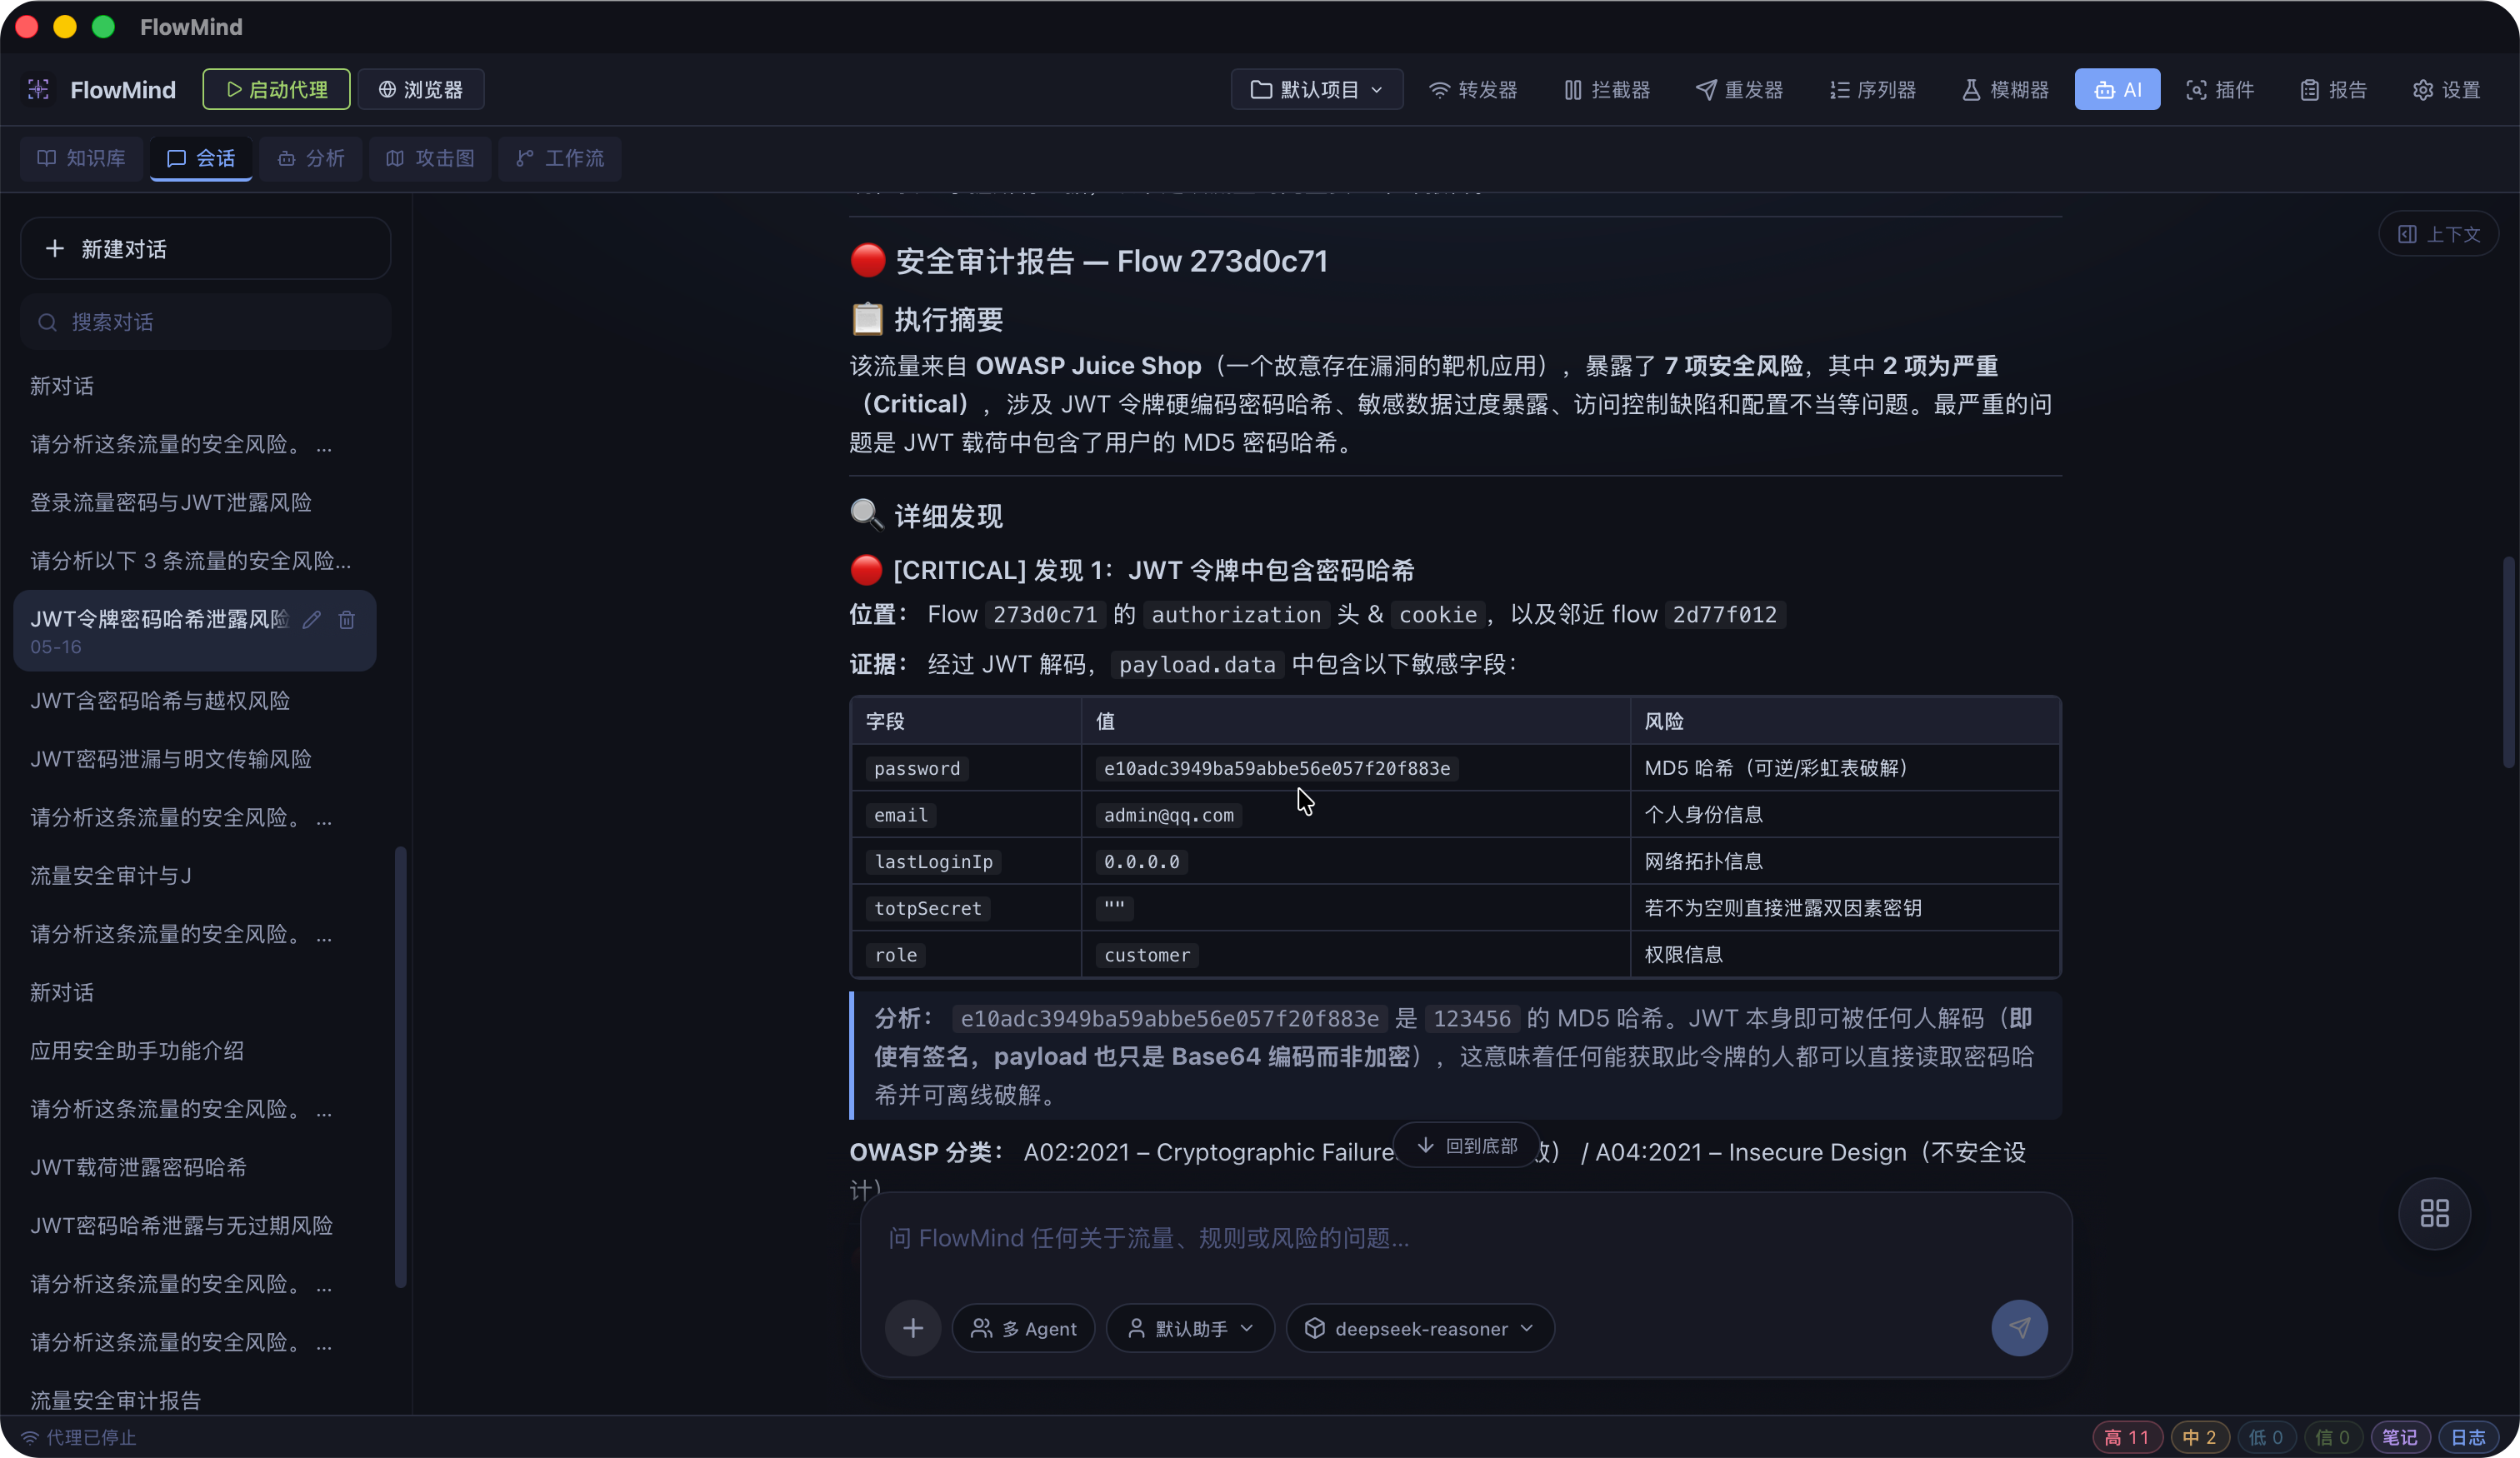Viewport: 2520px width, 1458px height.
Task: Click 回到底部 to jump to bottom
Action: tap(1466, 1145)
